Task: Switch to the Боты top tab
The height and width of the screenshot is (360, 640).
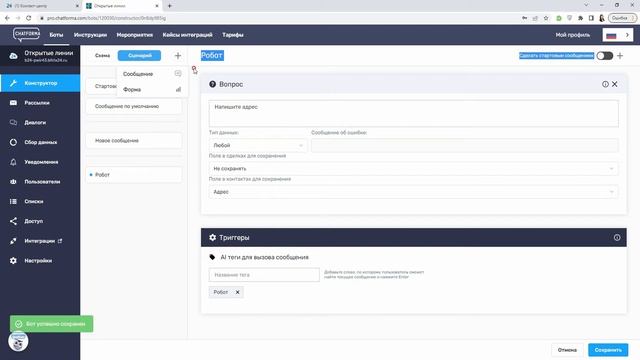Action: point(56,35)
